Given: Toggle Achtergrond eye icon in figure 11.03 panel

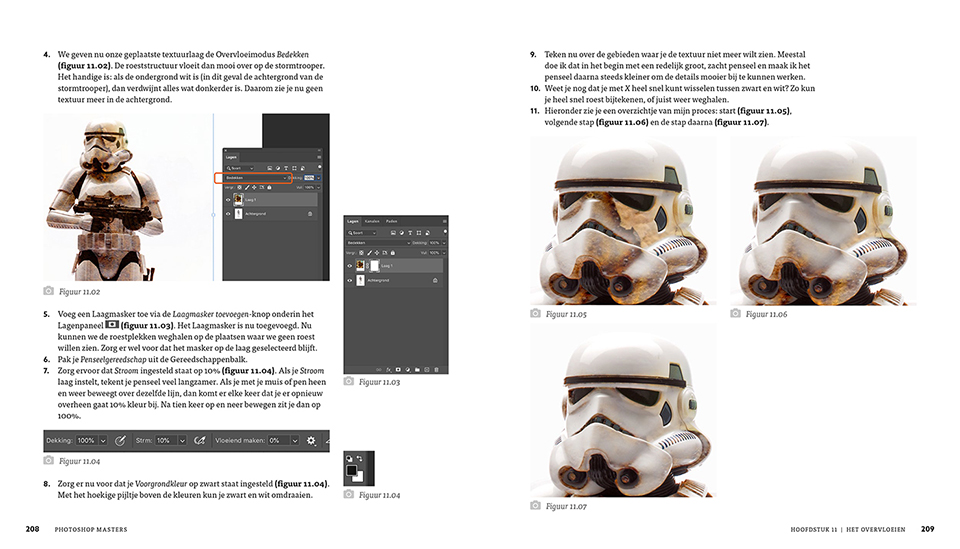Looking at the screenshot, I should 350,280.
